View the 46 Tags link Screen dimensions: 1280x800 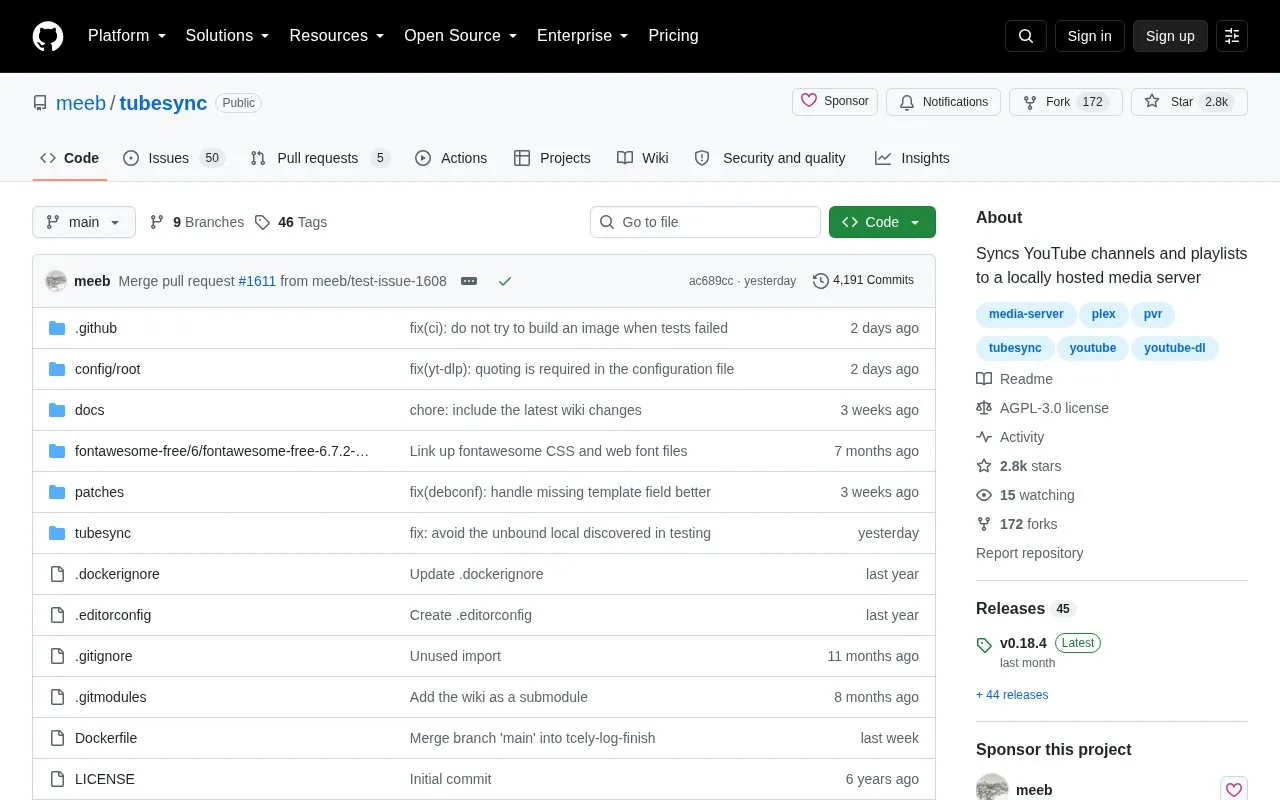pos(291,222)
